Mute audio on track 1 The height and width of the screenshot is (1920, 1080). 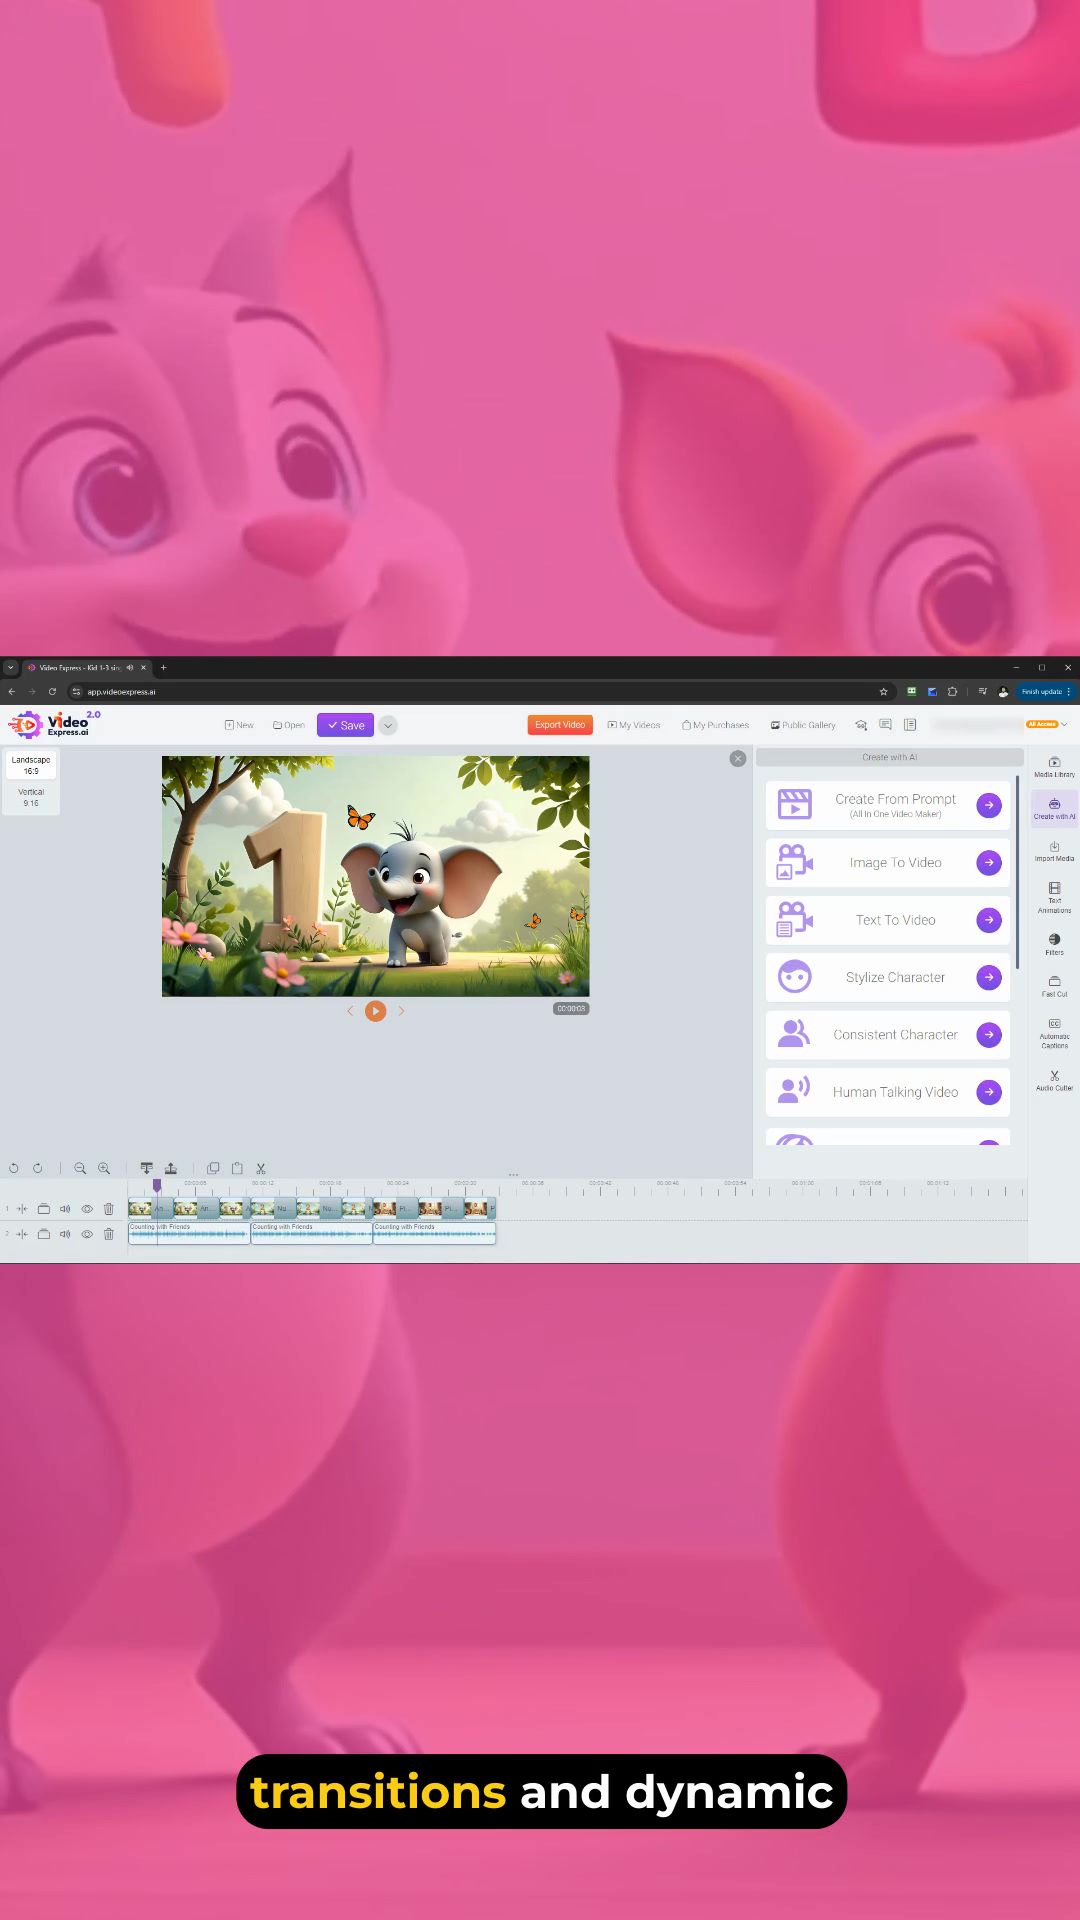pos(65,1209)
